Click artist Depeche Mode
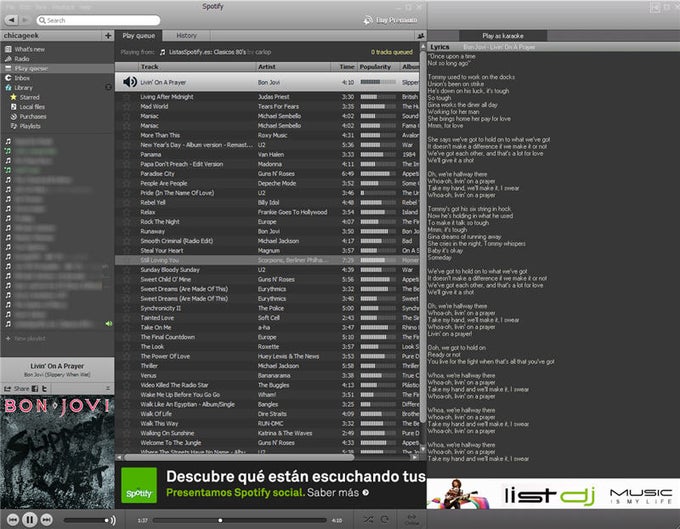680x529 pixels. pyautogui.click(x=277, y=183)
